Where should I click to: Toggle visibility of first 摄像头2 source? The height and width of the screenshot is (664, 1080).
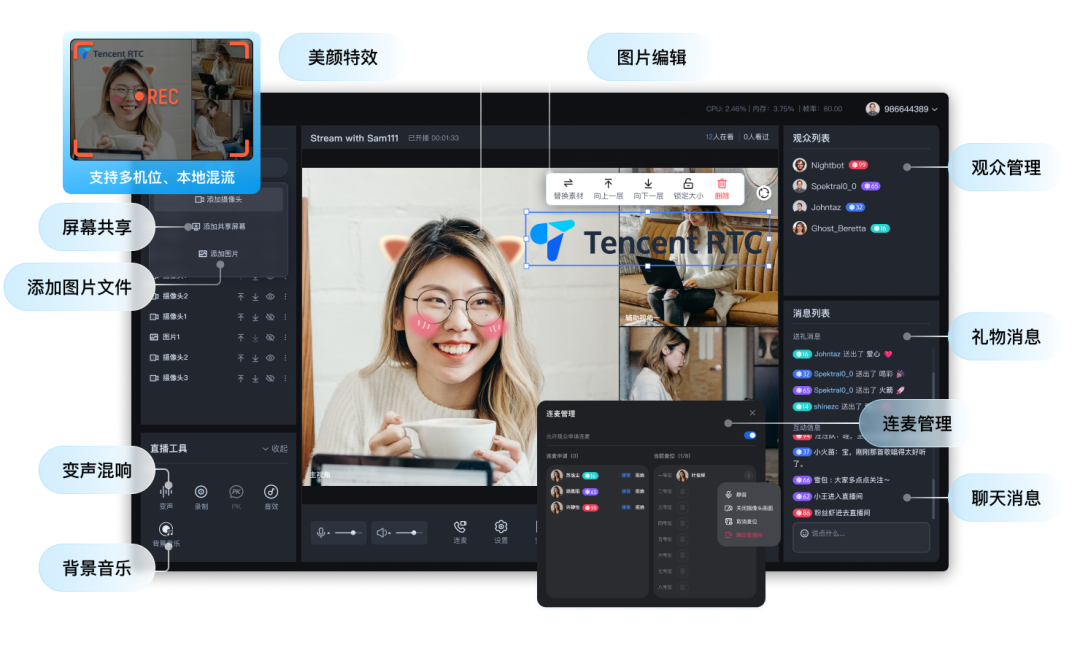tap(270, 296)
